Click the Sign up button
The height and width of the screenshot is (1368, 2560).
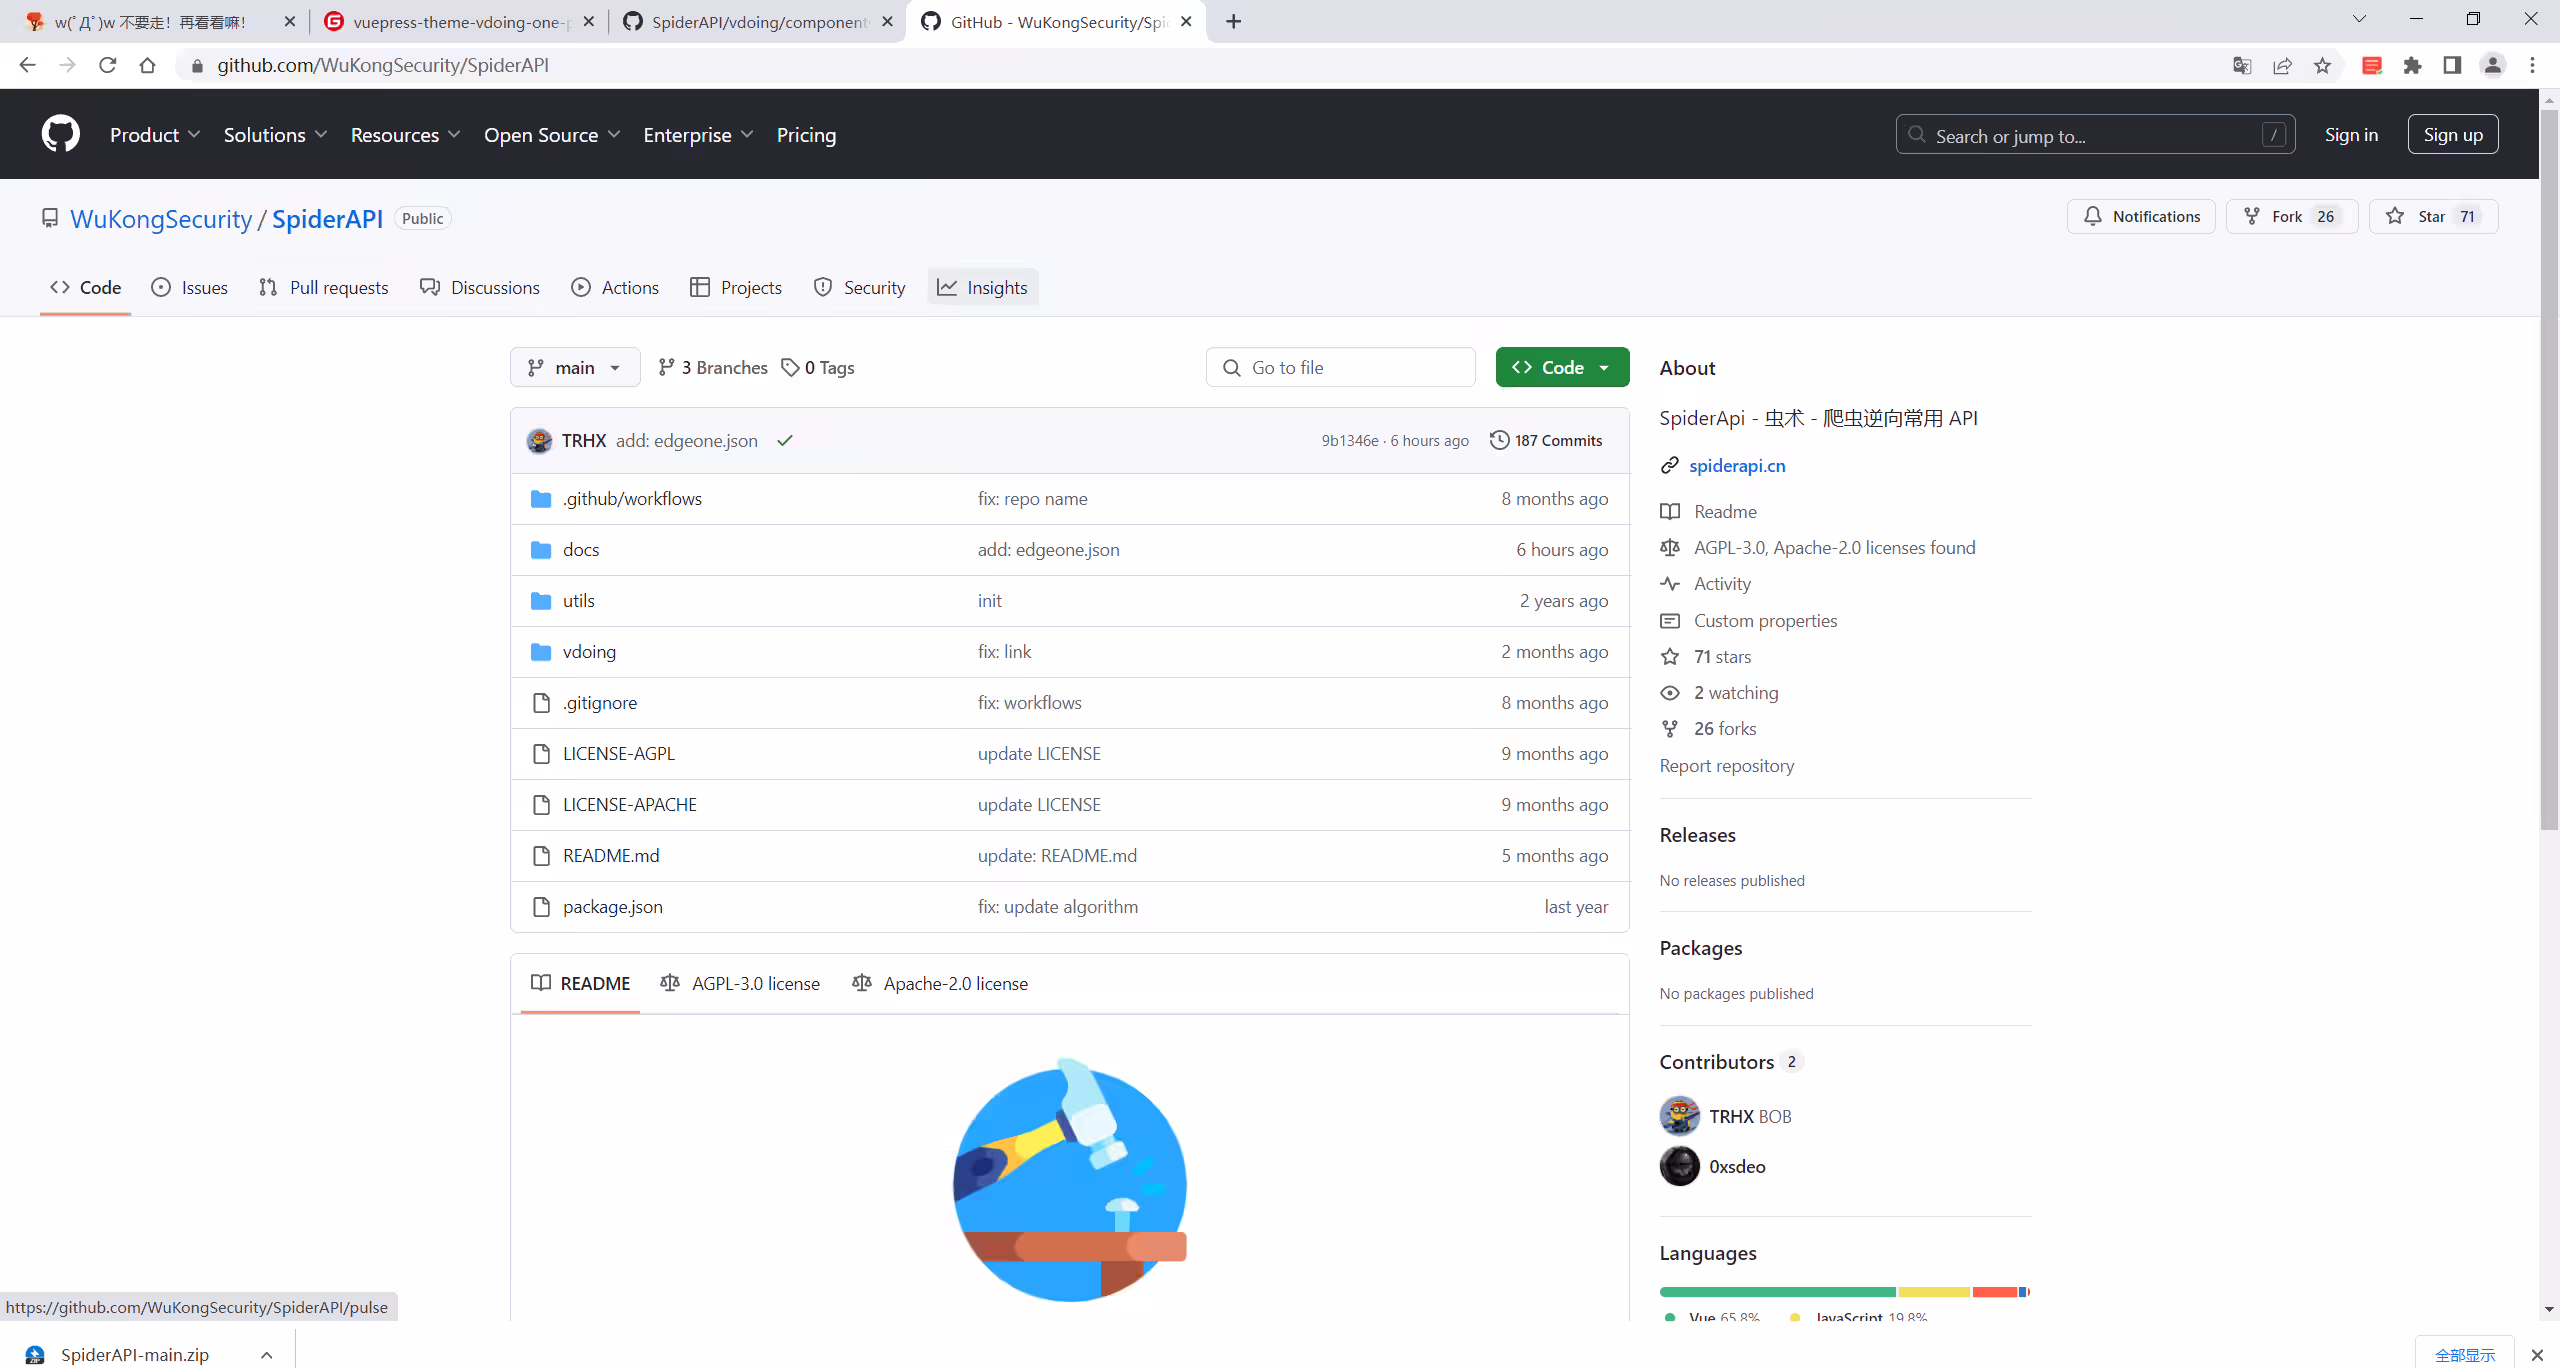pyautogui.click(x=2452, y=135)
